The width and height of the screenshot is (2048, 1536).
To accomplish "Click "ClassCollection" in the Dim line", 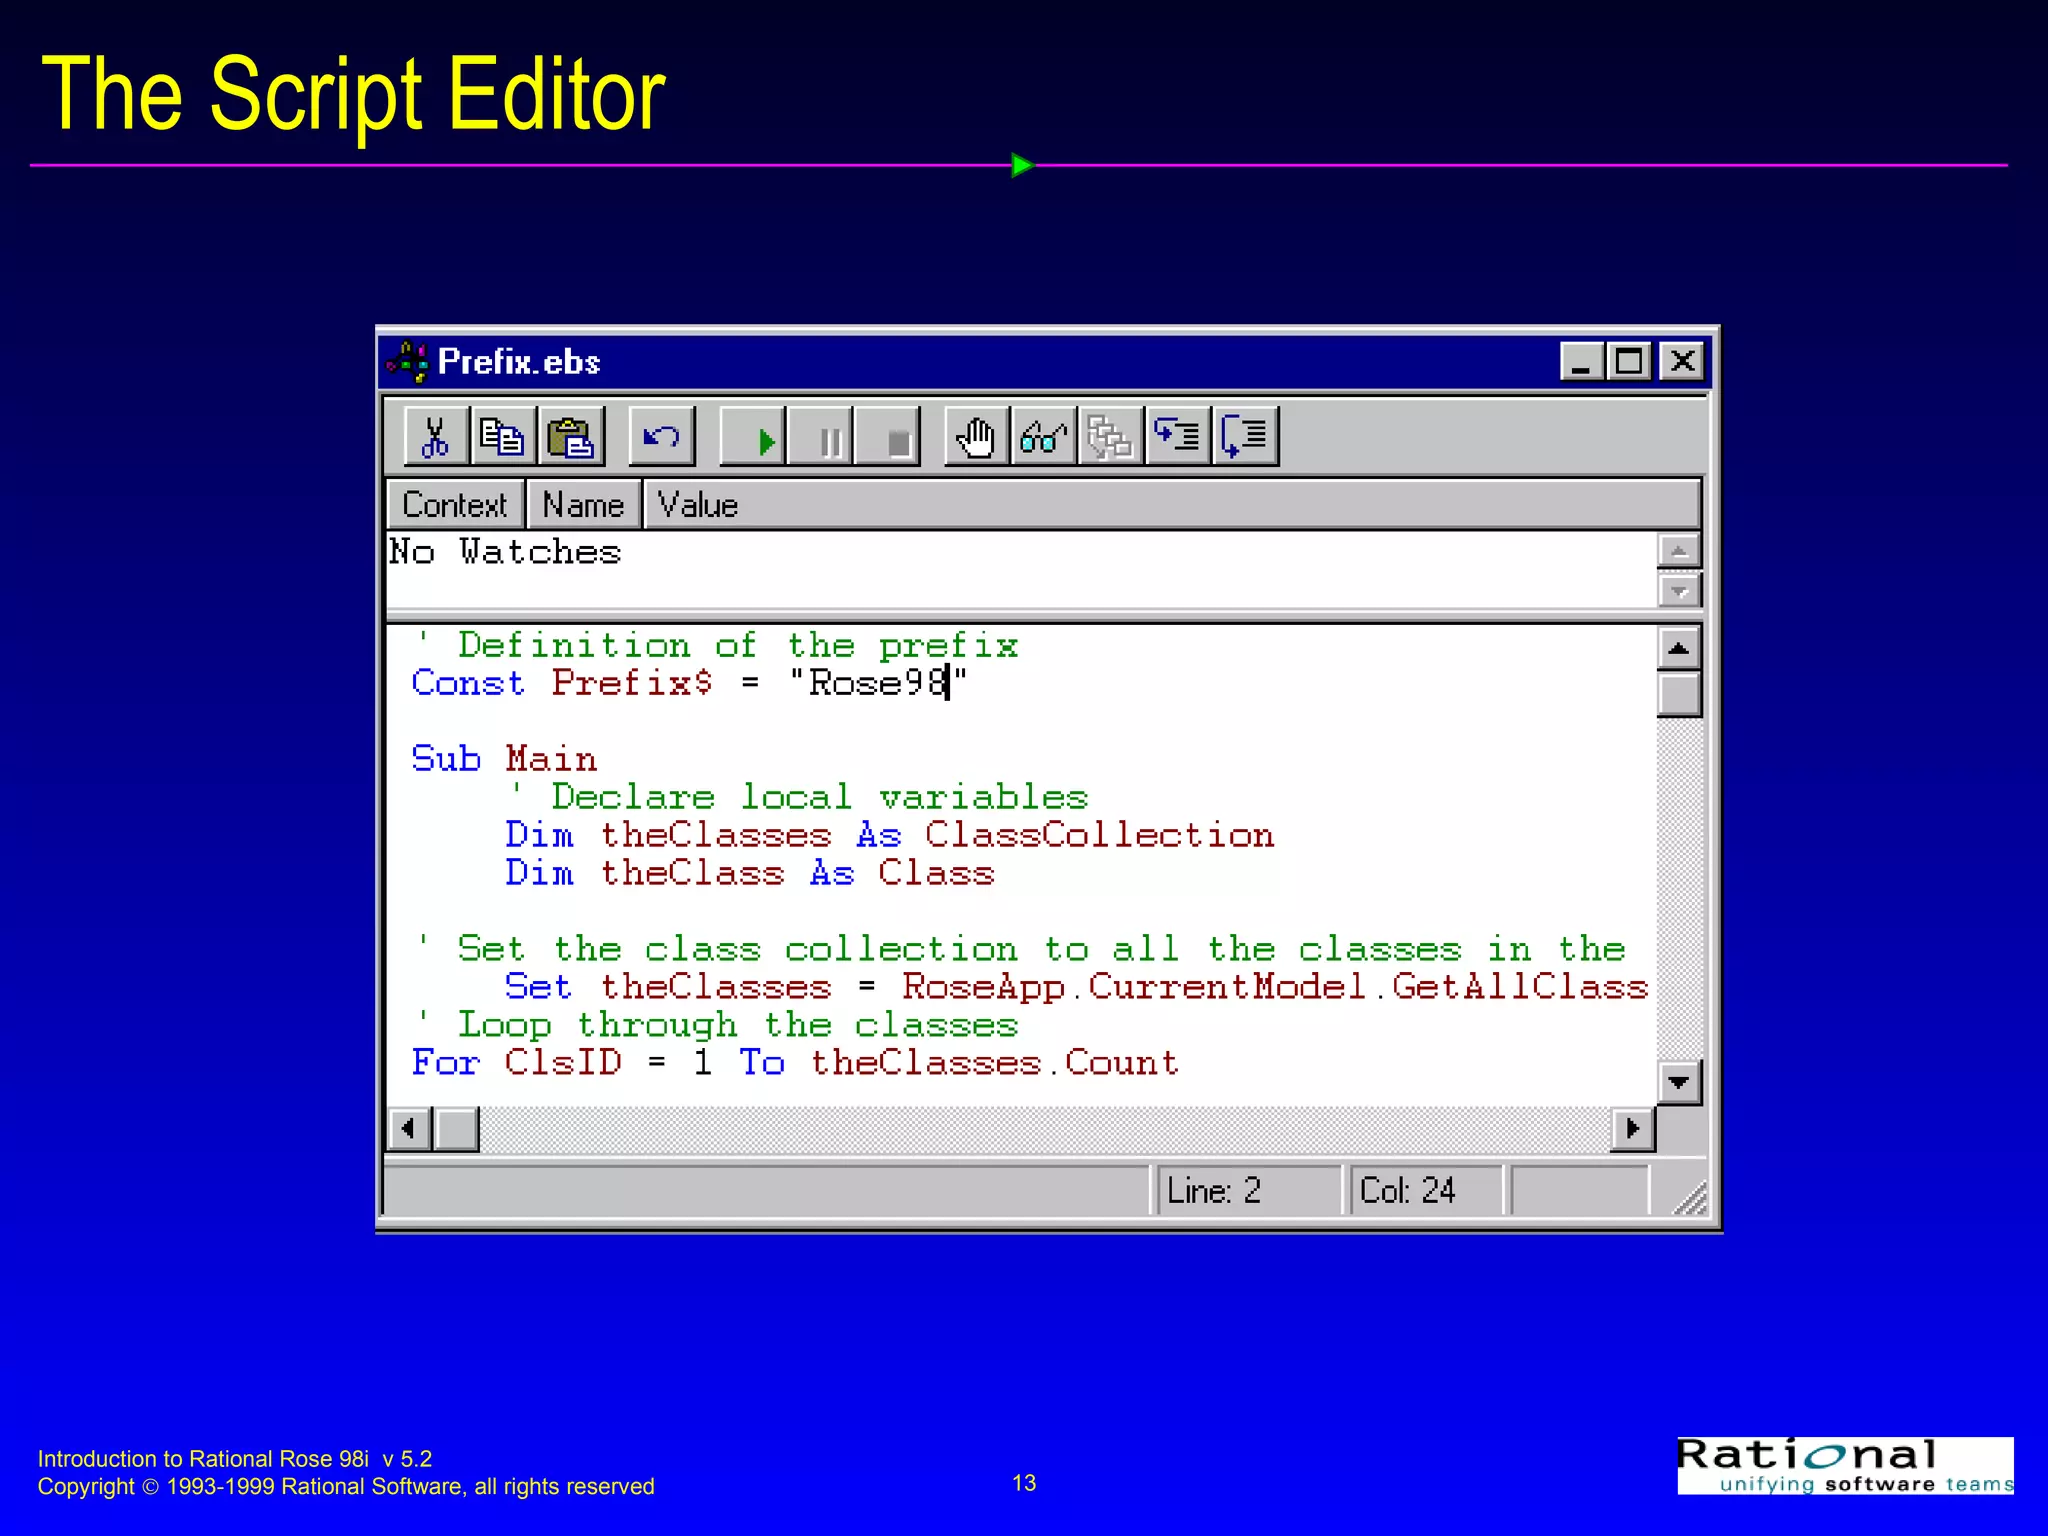I will tap(1100, 835).
